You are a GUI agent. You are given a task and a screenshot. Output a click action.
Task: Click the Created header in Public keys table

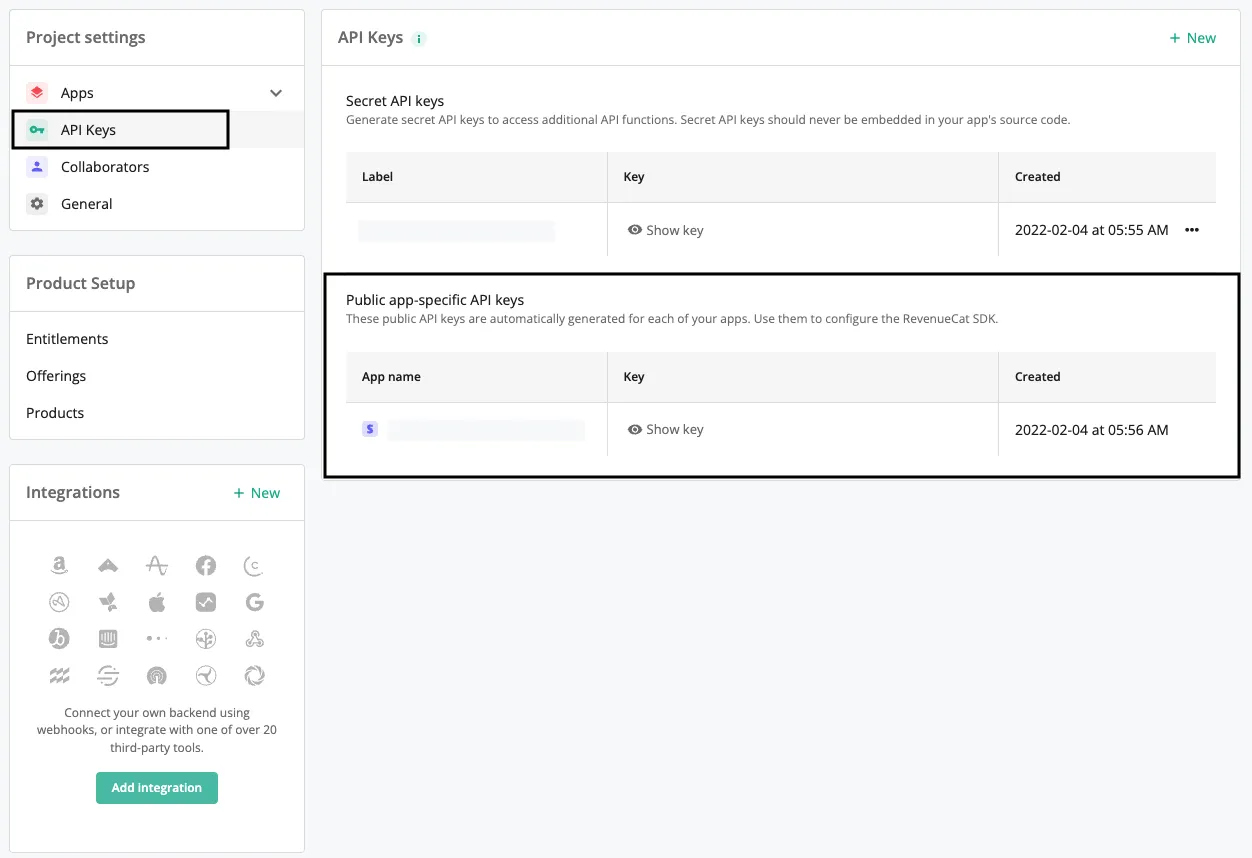(1037, 377)
